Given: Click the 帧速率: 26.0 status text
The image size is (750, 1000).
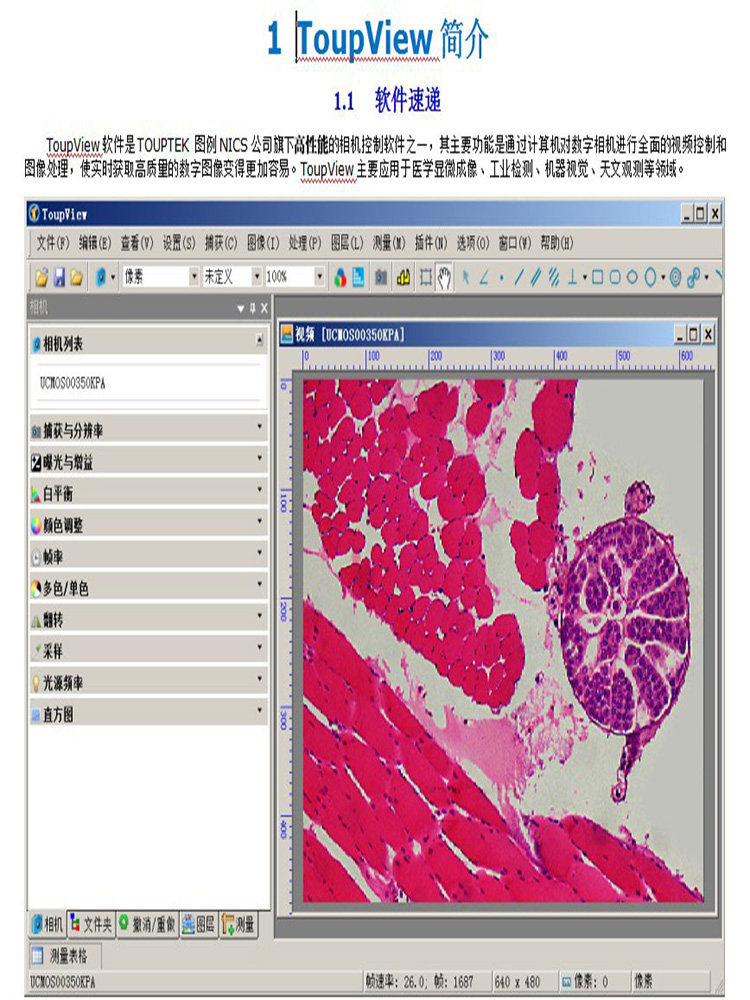Looking at the screenshot, I should point(395,982).
